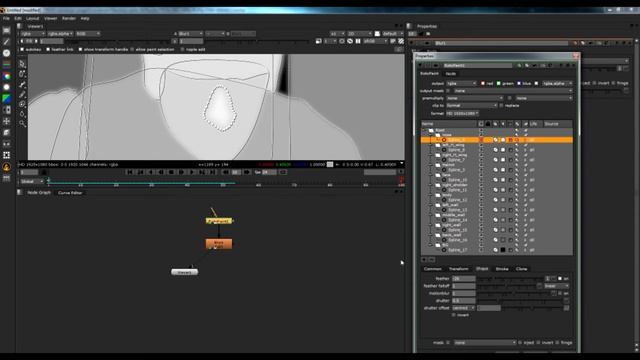The image size is (640, 360).
Task: Open the 3D nodes cube icon
Action: point(6,133)
